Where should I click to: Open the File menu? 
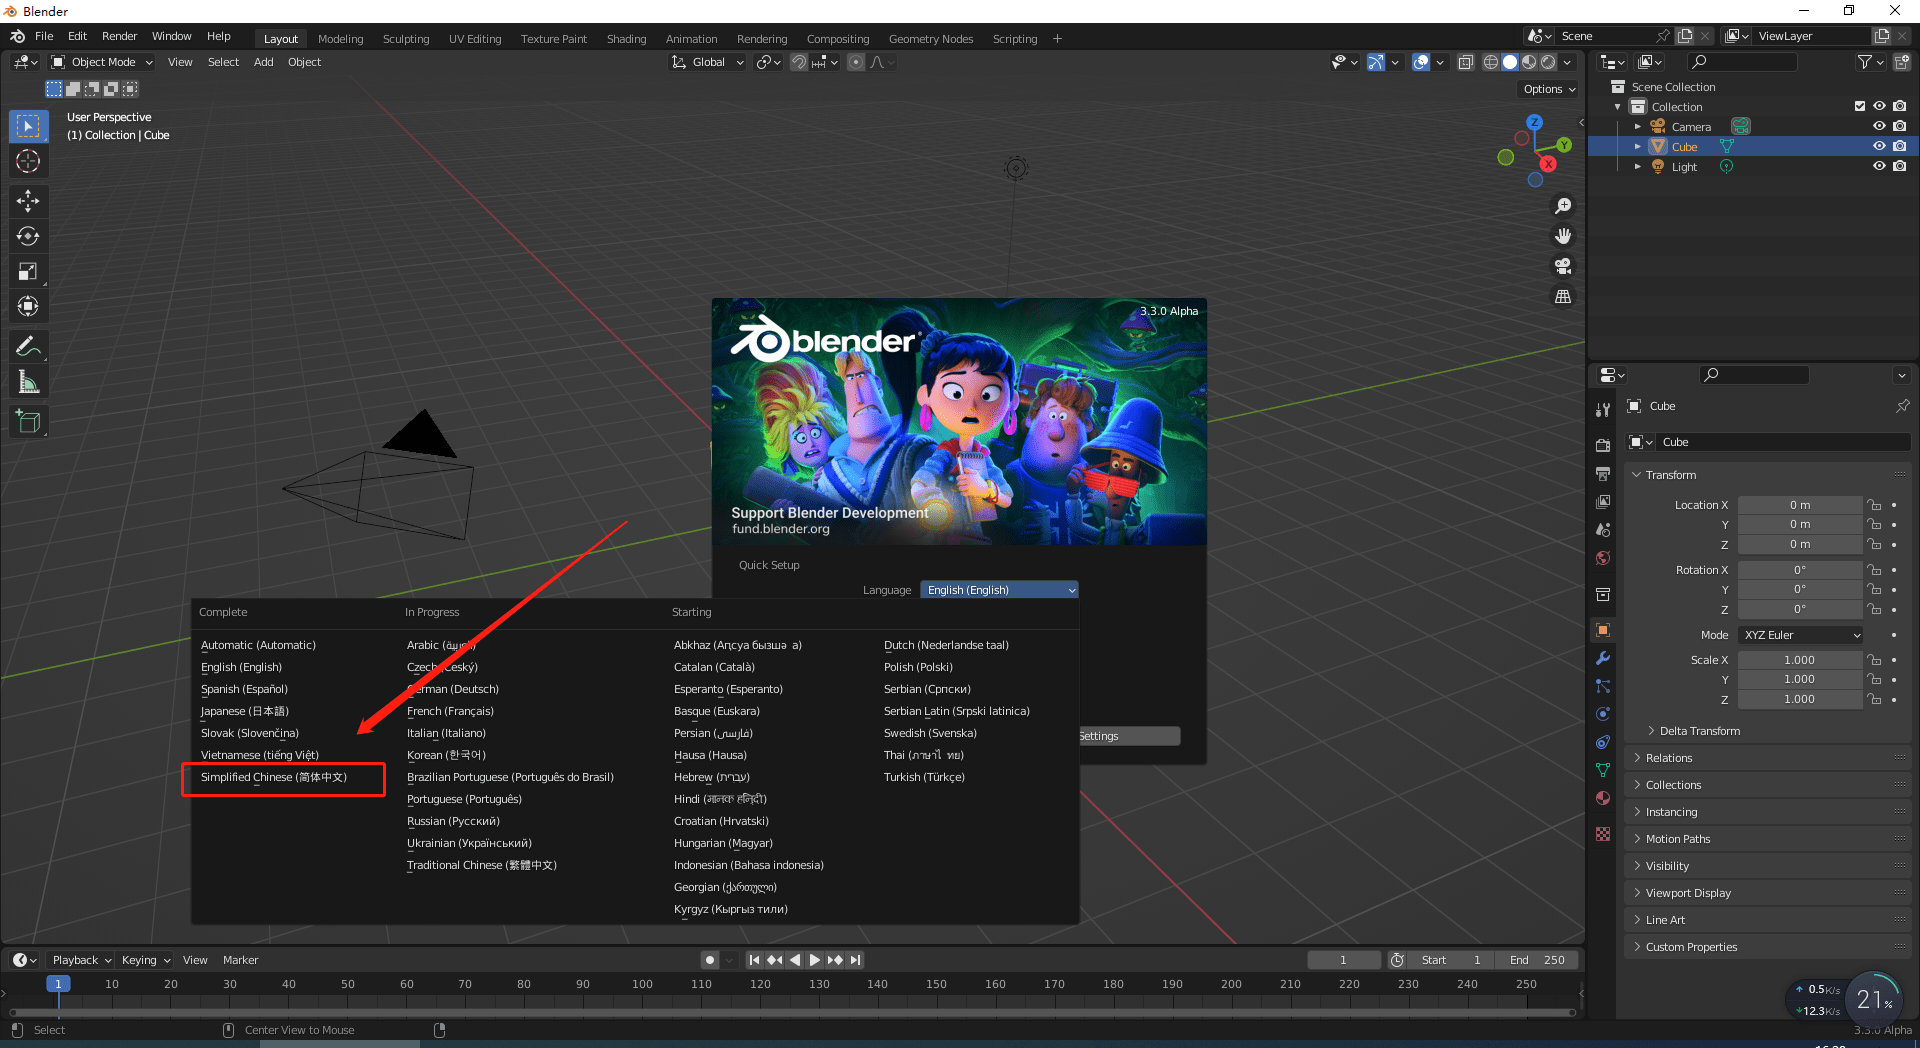tap(44, 36)
